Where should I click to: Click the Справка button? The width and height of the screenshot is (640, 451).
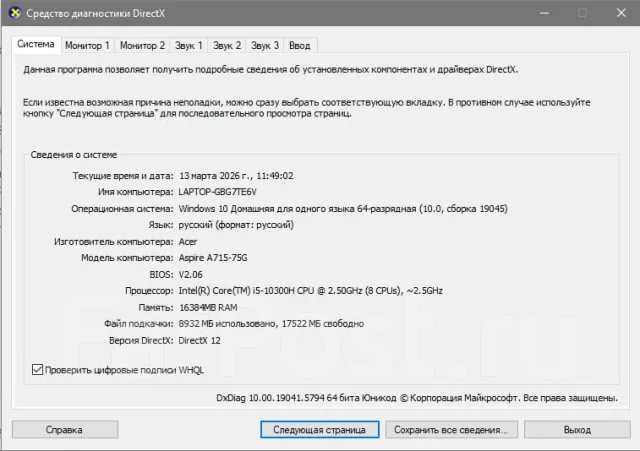click(x=65, y=430)
